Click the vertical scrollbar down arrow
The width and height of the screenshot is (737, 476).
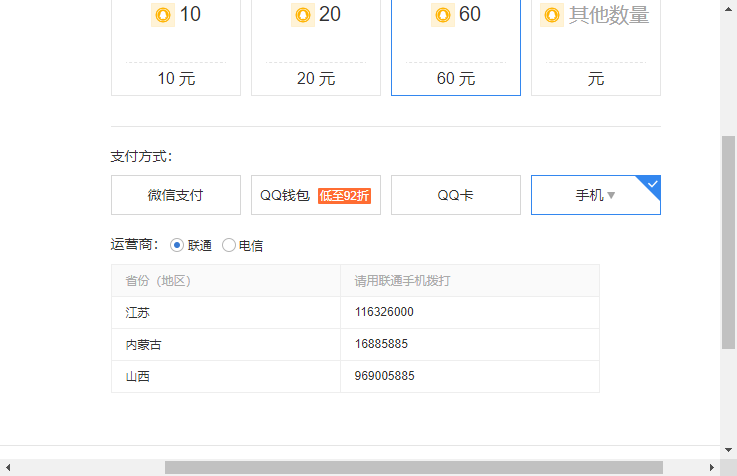coord(729,450)
